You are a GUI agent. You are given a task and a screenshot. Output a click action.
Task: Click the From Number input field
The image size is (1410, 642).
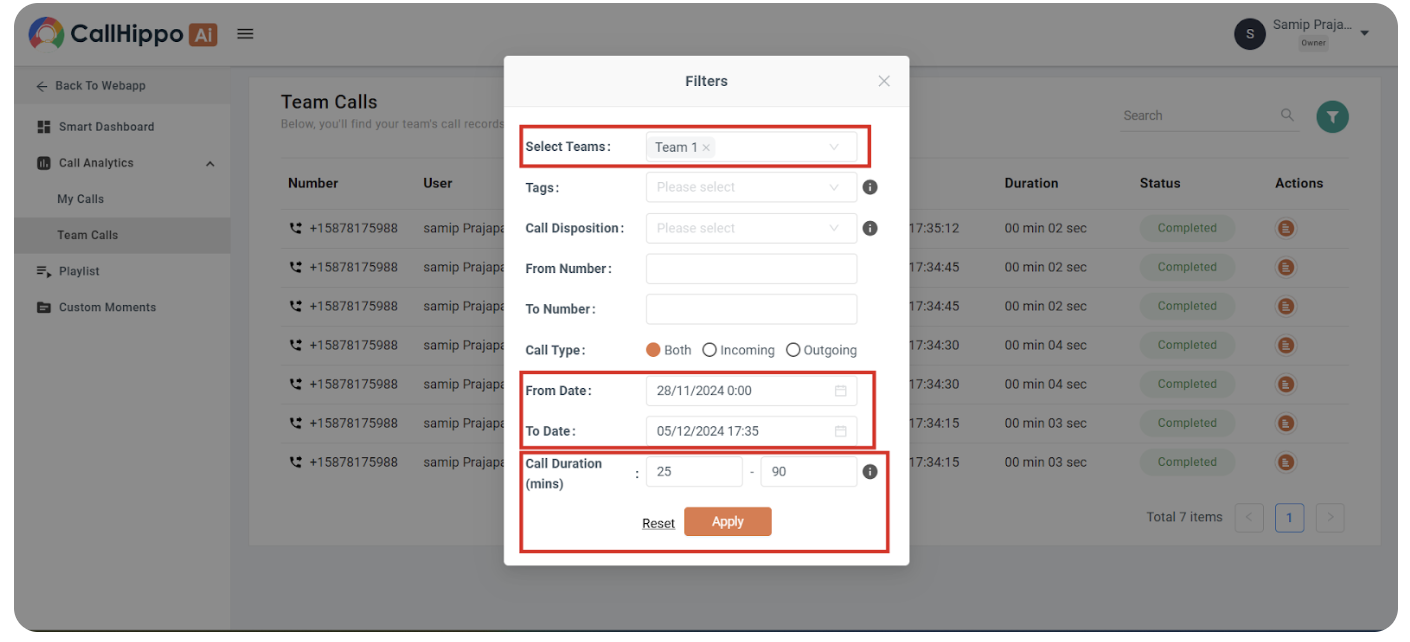[751, 269]
